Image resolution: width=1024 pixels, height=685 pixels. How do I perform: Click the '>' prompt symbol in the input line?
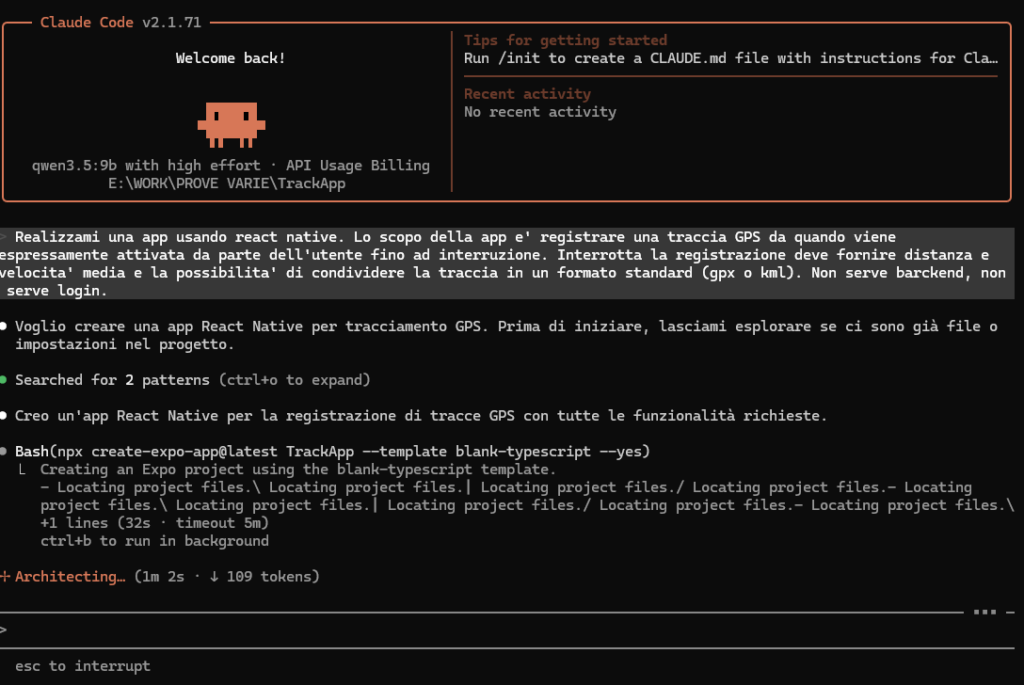[4, 630]
